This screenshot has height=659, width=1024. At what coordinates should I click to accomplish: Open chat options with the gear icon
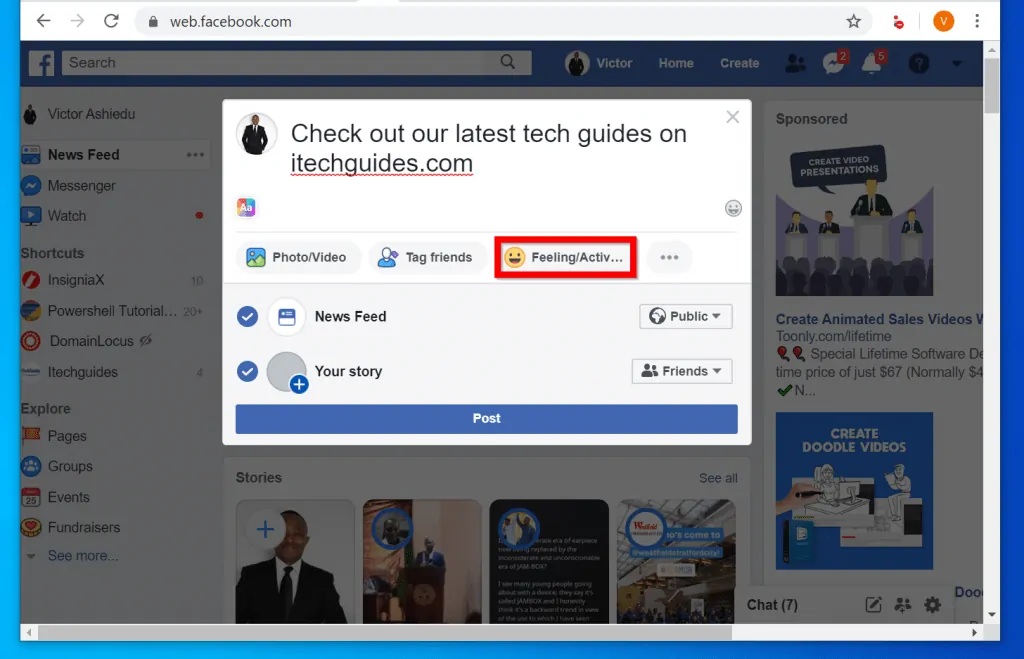point(932,605)
